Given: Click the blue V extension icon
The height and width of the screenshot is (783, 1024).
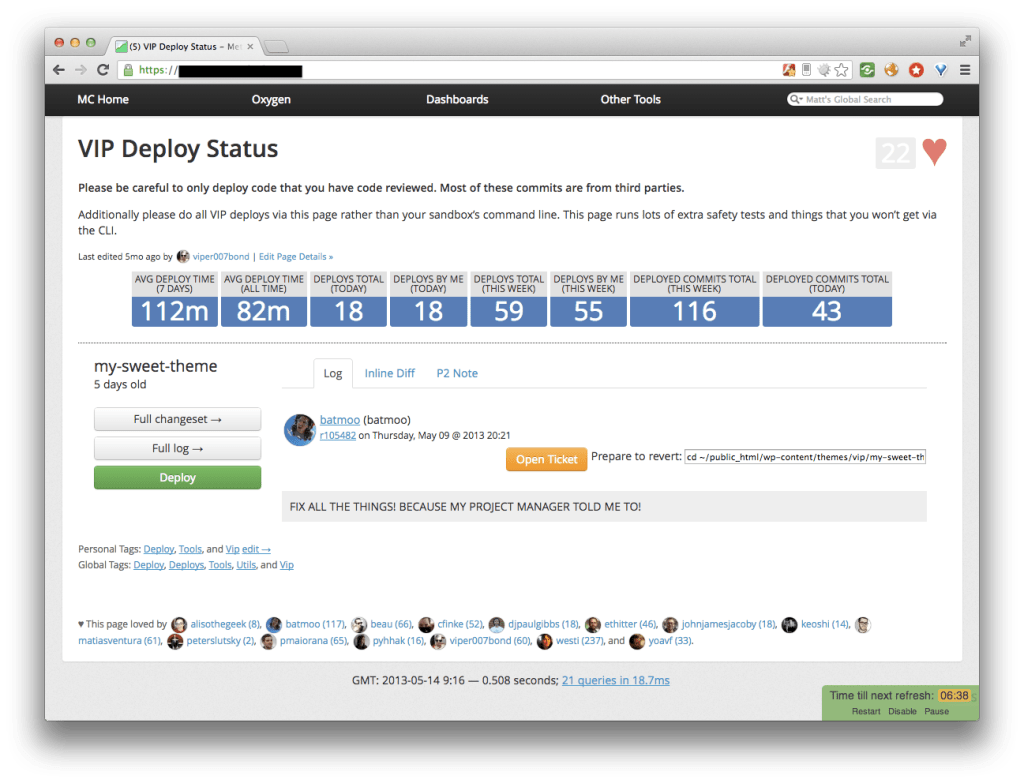Looking at the screenshot, I should click(x=940, y=70).
